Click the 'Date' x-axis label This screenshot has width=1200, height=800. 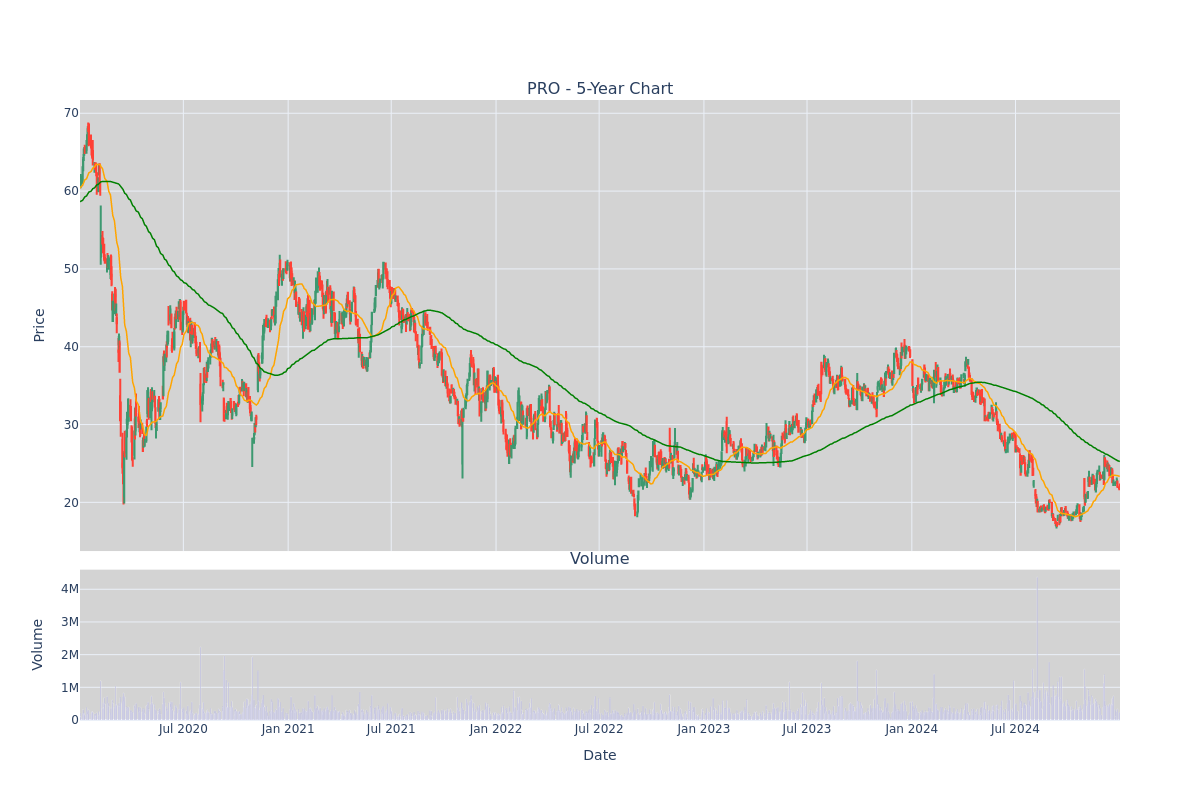point(600,756)
